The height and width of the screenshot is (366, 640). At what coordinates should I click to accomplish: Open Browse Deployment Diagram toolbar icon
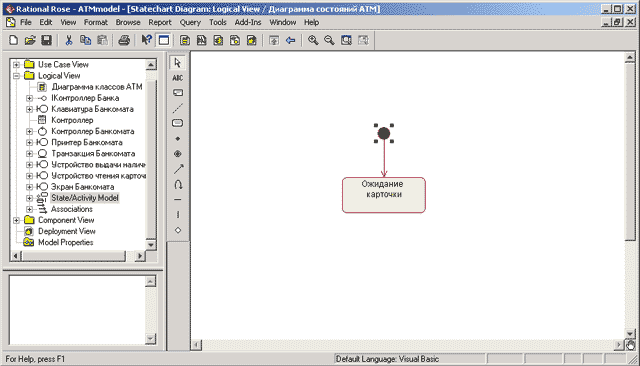tap(252, 40)
